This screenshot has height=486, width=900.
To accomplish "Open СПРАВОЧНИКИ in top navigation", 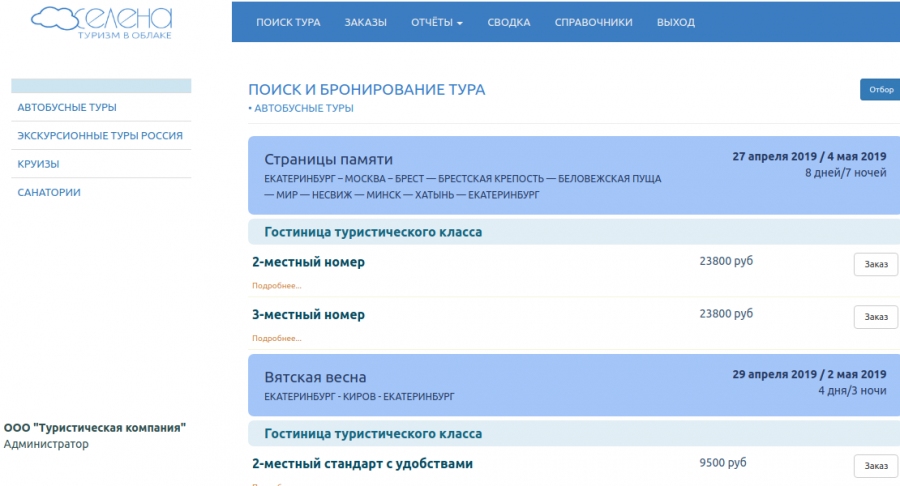I will pyautogui.click(x=593, y=22).
